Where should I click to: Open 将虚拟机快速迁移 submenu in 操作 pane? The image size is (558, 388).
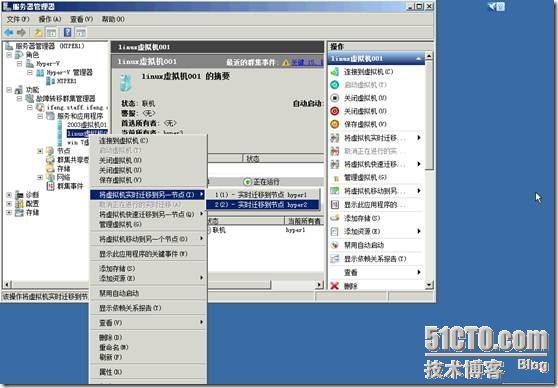tap(419, 164)
